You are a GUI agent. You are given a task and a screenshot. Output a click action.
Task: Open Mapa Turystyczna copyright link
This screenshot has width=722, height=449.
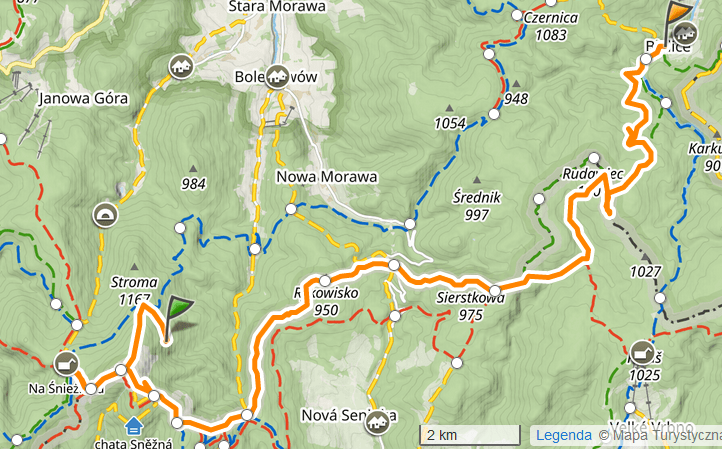660,435
